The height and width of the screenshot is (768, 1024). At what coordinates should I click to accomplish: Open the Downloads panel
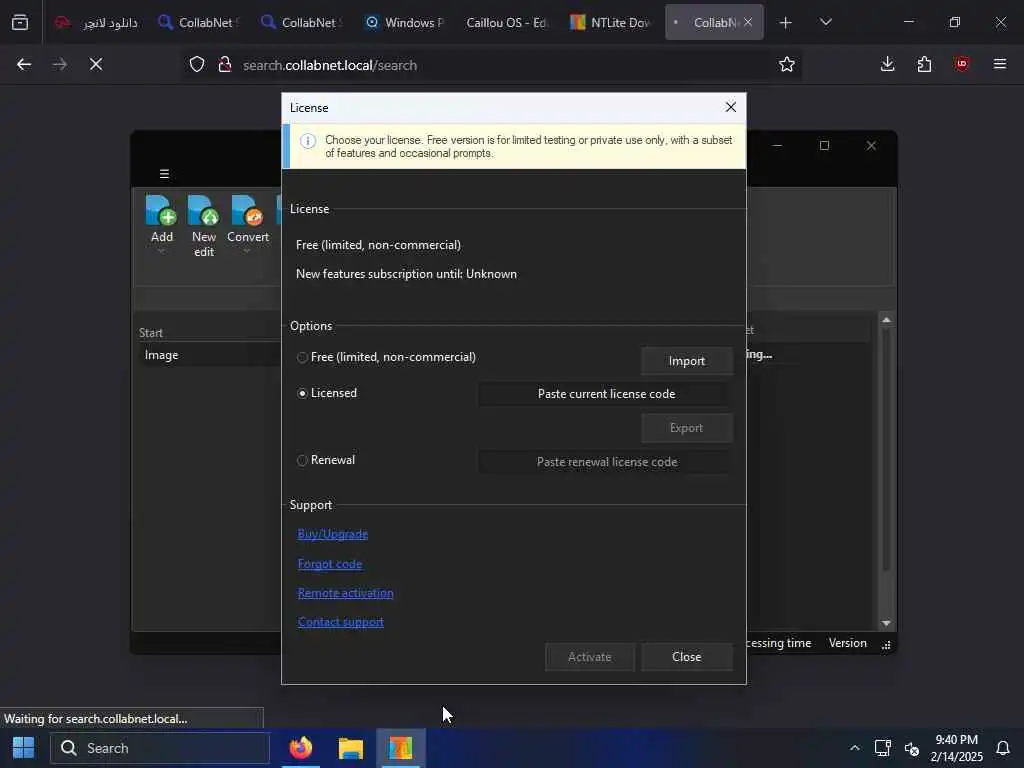coord(888,64)
